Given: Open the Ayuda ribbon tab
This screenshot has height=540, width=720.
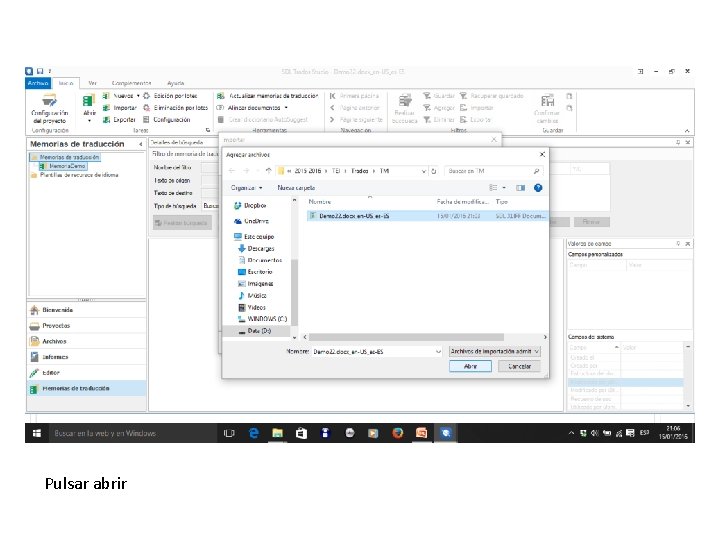Looking at the screenshot, I should [175, 83].
